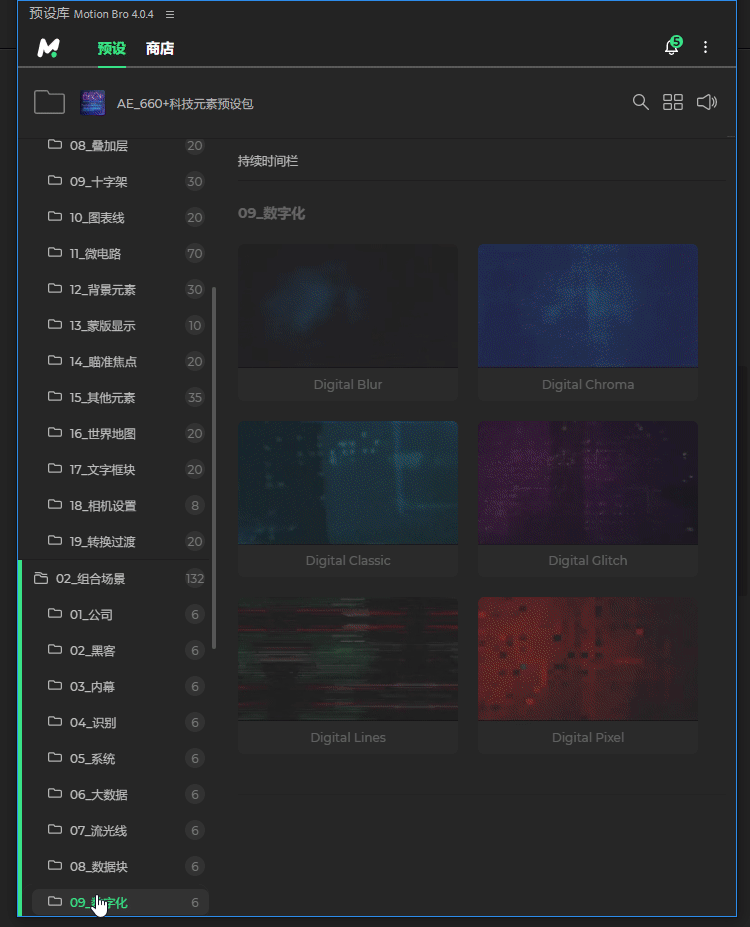Click the 132 count badge of 02_组合场景
The height and width of the screenshot is (927, 750).
tap(194, 579)
